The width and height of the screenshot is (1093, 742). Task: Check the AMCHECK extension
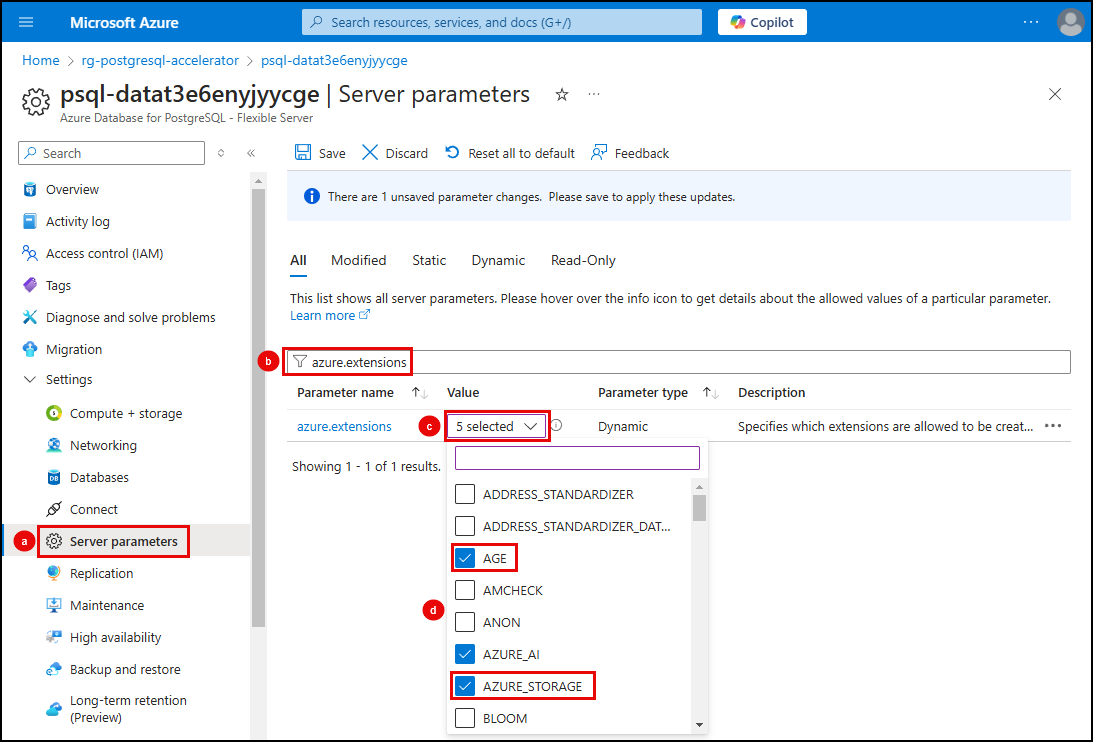465,590
